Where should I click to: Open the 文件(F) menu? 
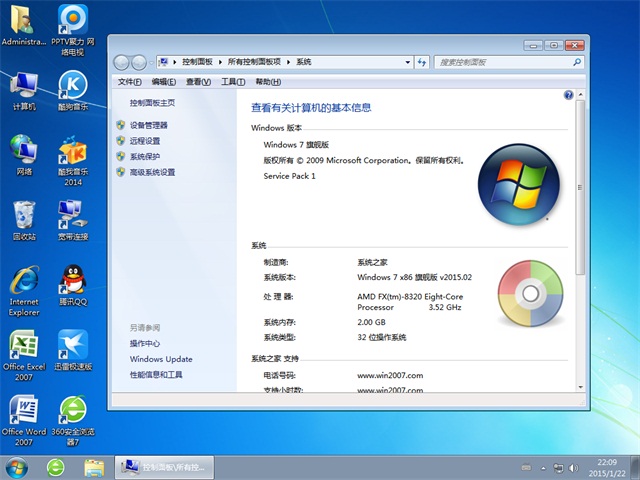pos(129,82)
